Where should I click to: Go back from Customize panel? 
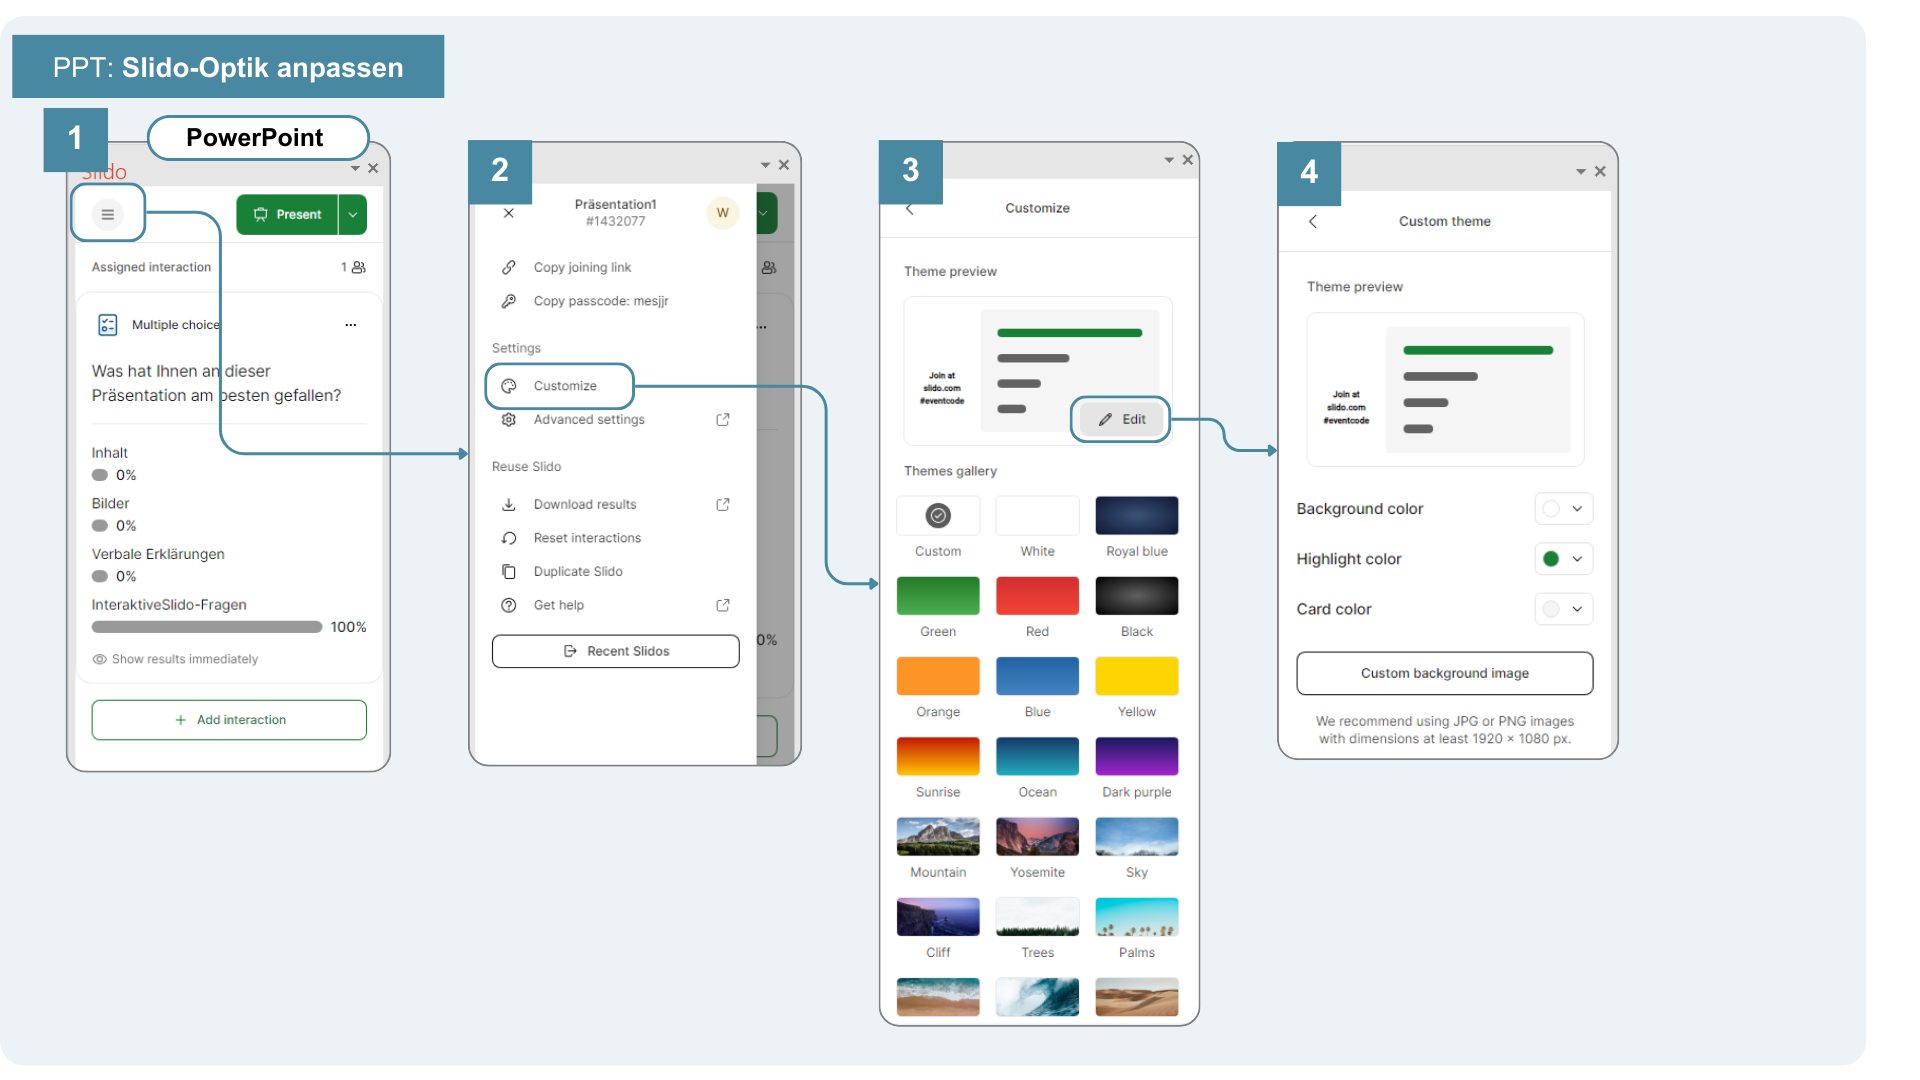coord(910,209)
